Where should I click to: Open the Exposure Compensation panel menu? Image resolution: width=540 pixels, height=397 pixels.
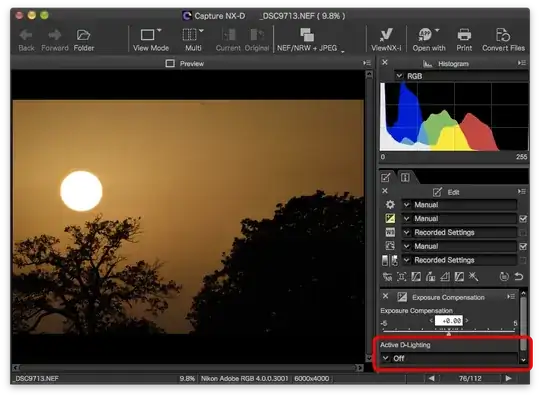coord(511,296)
